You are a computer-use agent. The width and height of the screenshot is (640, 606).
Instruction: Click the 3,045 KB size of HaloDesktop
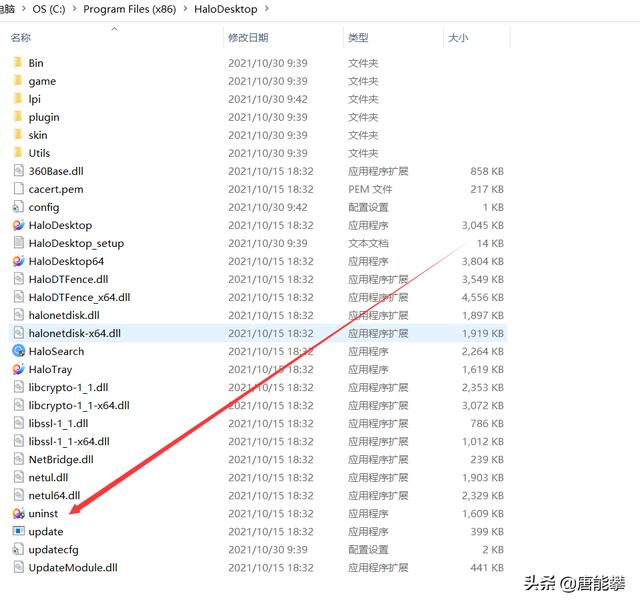[482, 225]
